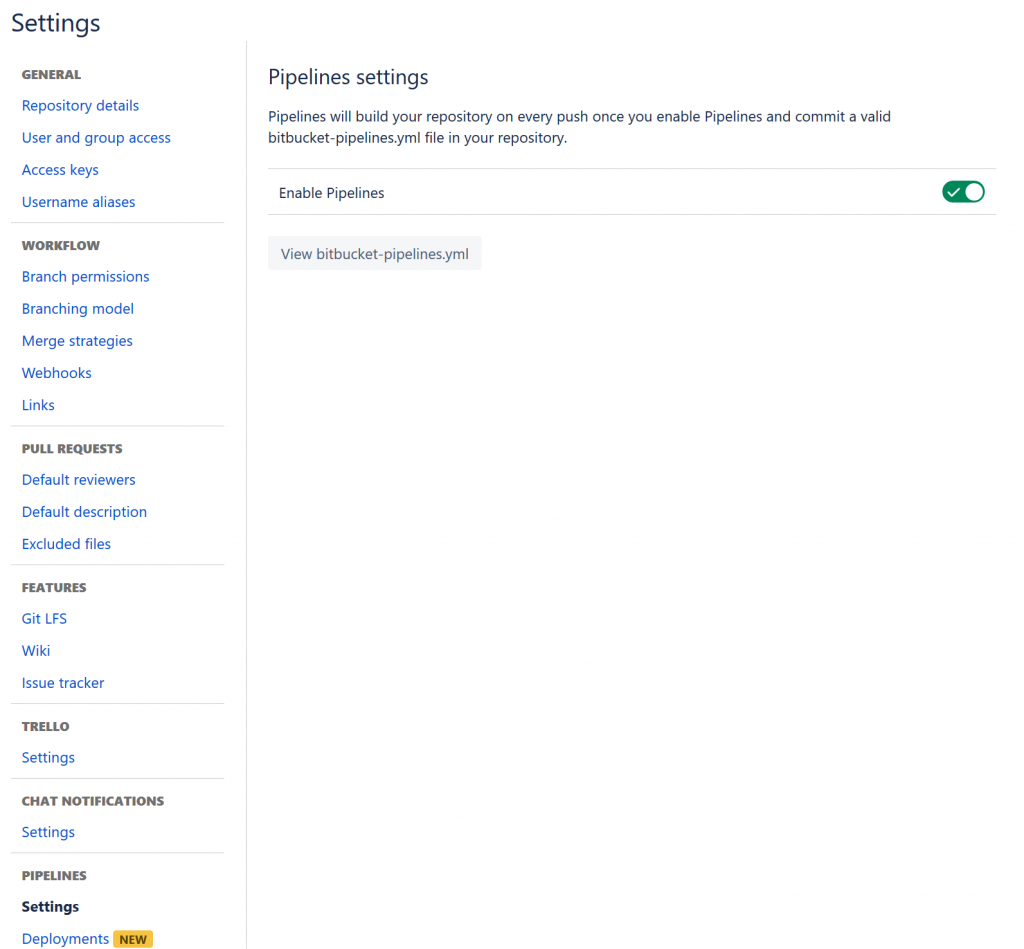
Task: Open Repository details settings
Action: coord(80,105)
